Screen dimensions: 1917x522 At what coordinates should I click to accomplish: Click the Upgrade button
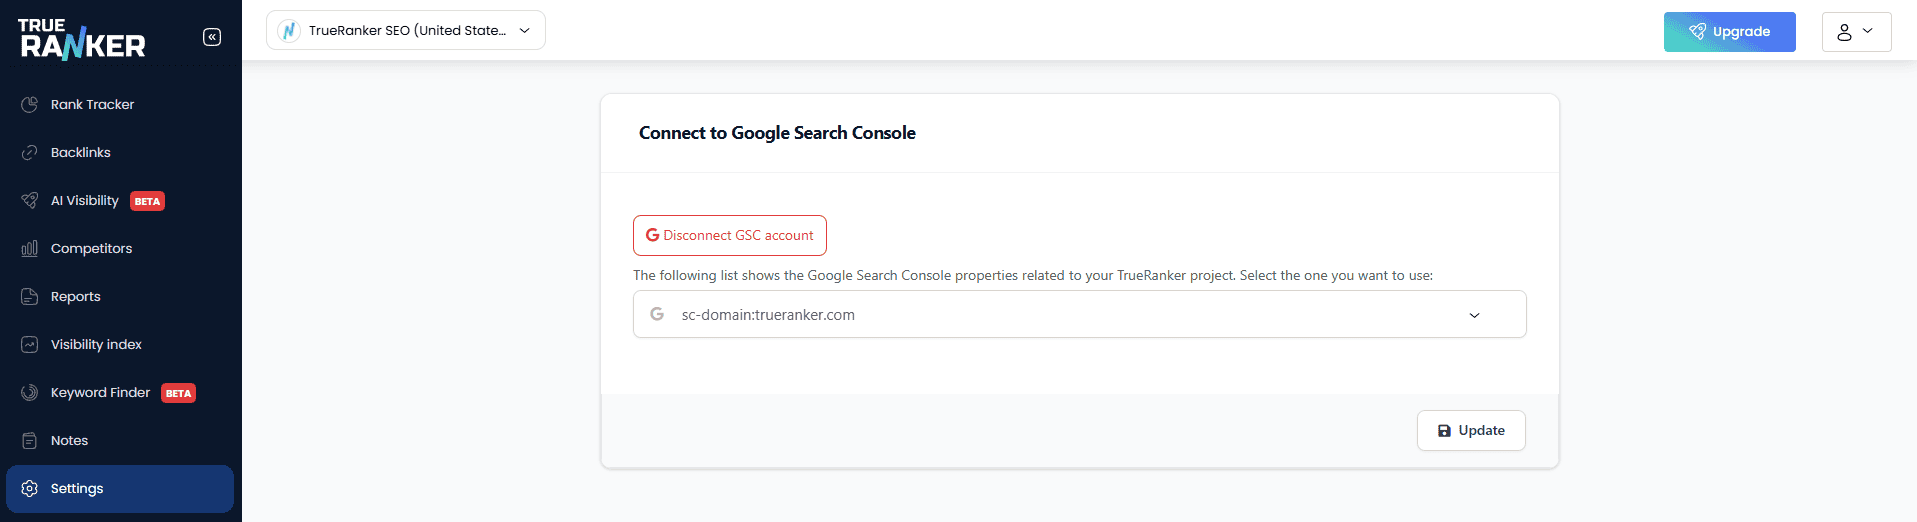pos(1729,32)
